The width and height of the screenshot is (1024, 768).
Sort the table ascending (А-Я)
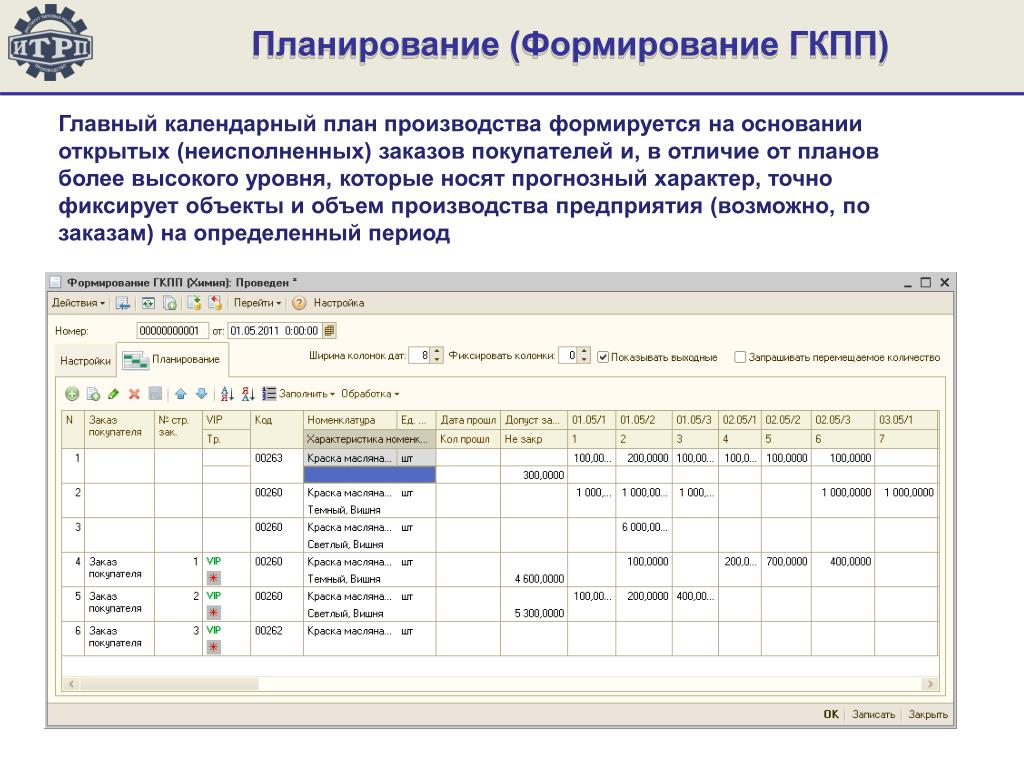(227, 394)
